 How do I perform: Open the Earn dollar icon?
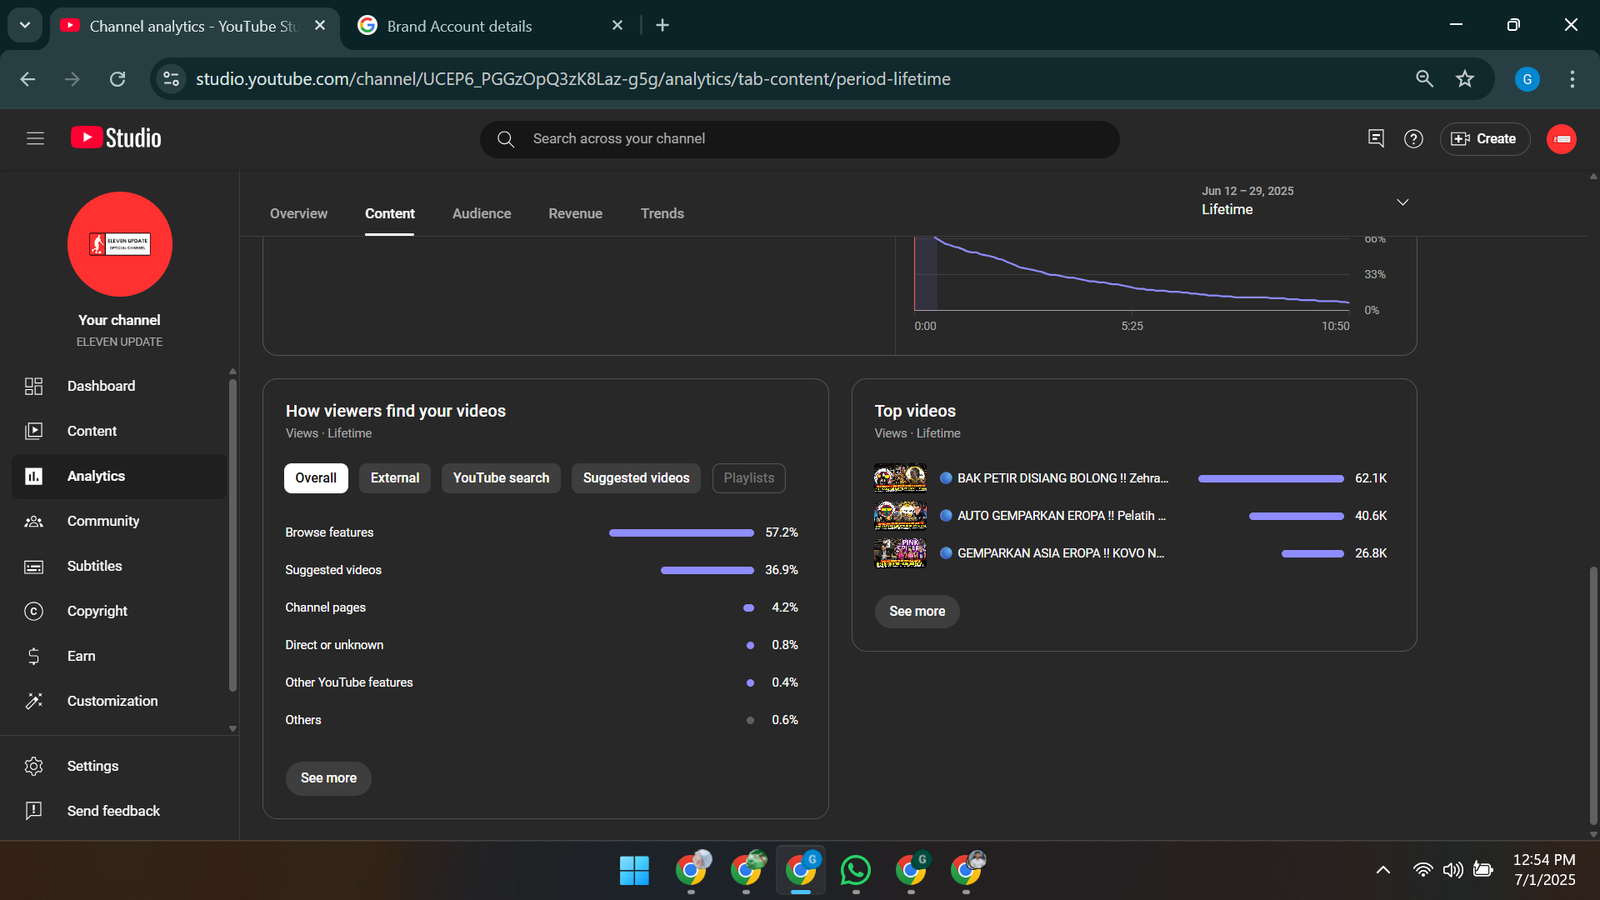34,656
